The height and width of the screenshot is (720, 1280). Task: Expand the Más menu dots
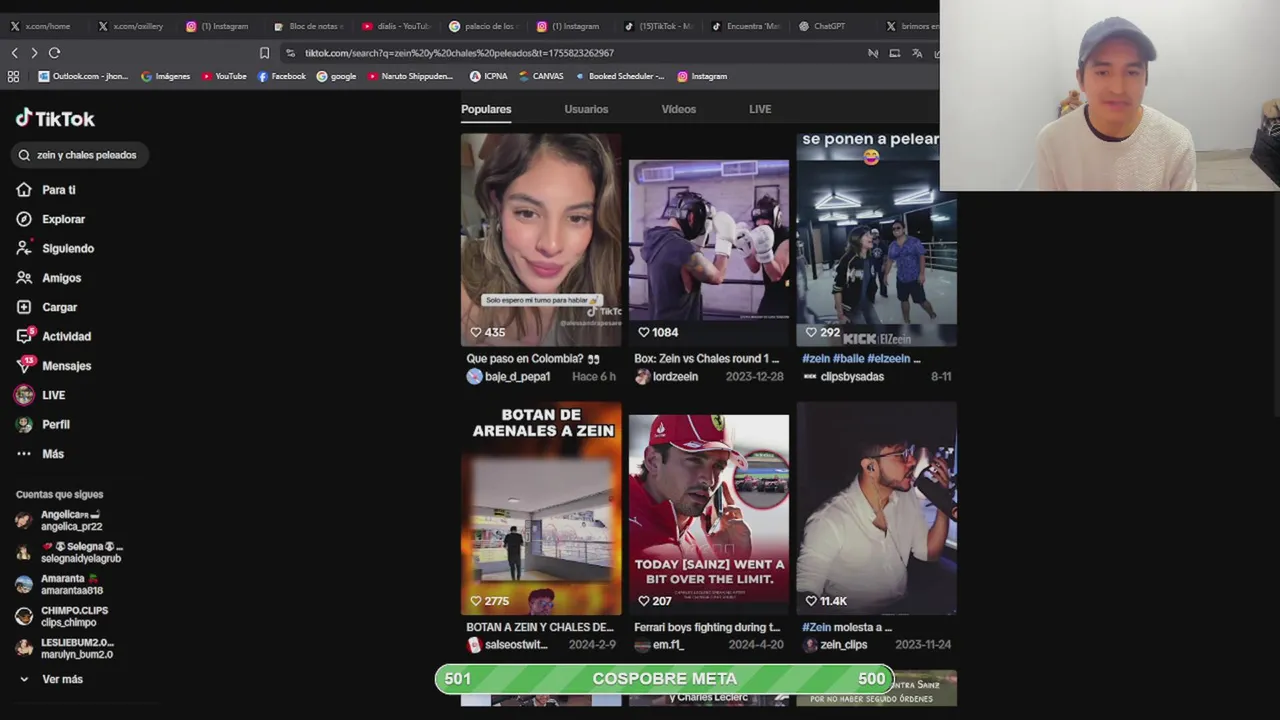[x=24, y=454]
